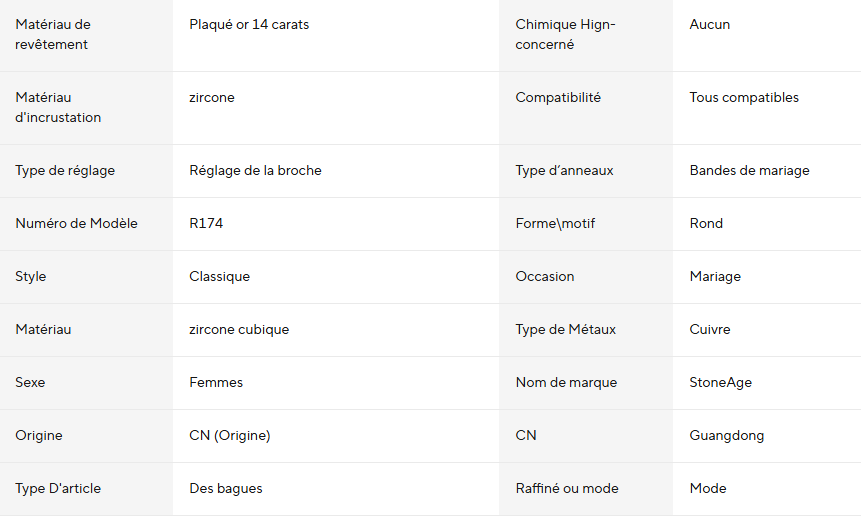Click the 'Cuivre' metal type value
Viewport: 861px width, 516px height.
coord(710,330)
